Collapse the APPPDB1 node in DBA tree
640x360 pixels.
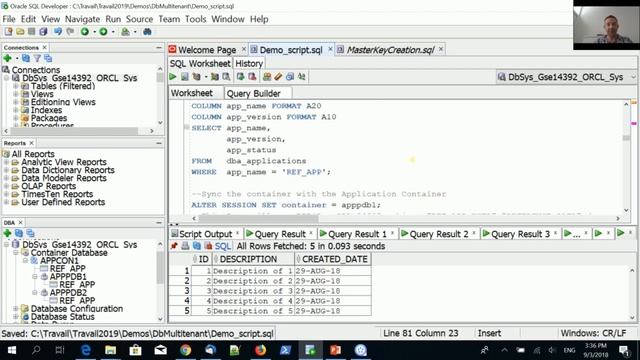tap(35, 277)
